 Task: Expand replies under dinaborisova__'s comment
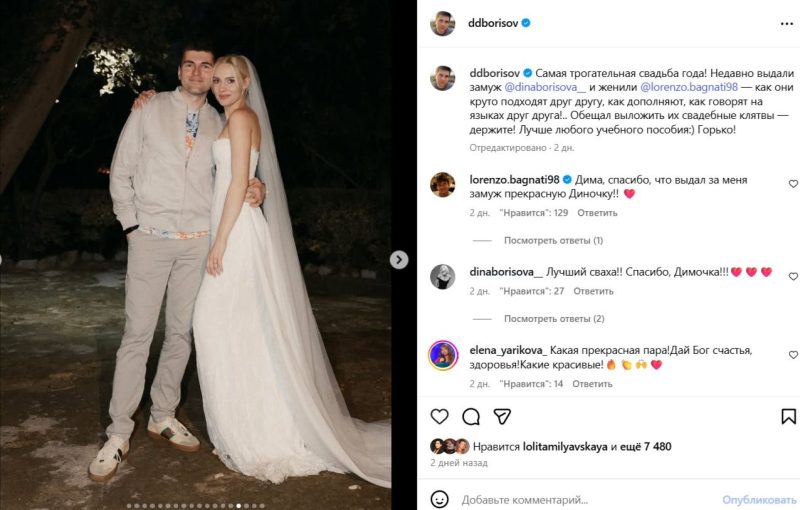coord(553,319)
